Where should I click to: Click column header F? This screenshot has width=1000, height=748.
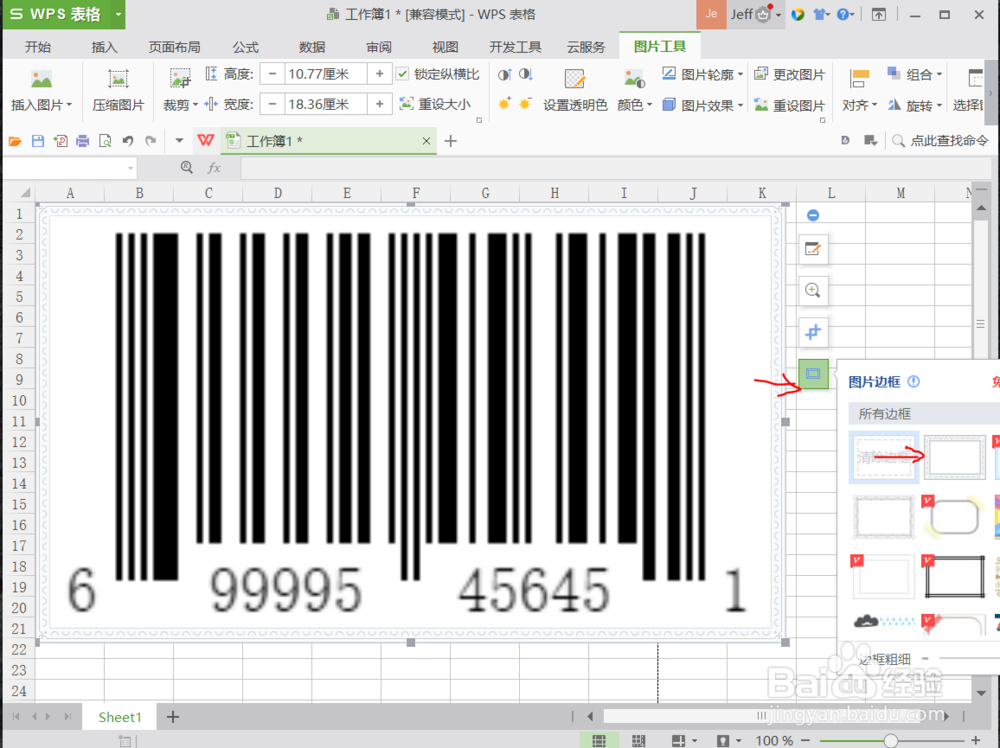[x=416, y=193]
